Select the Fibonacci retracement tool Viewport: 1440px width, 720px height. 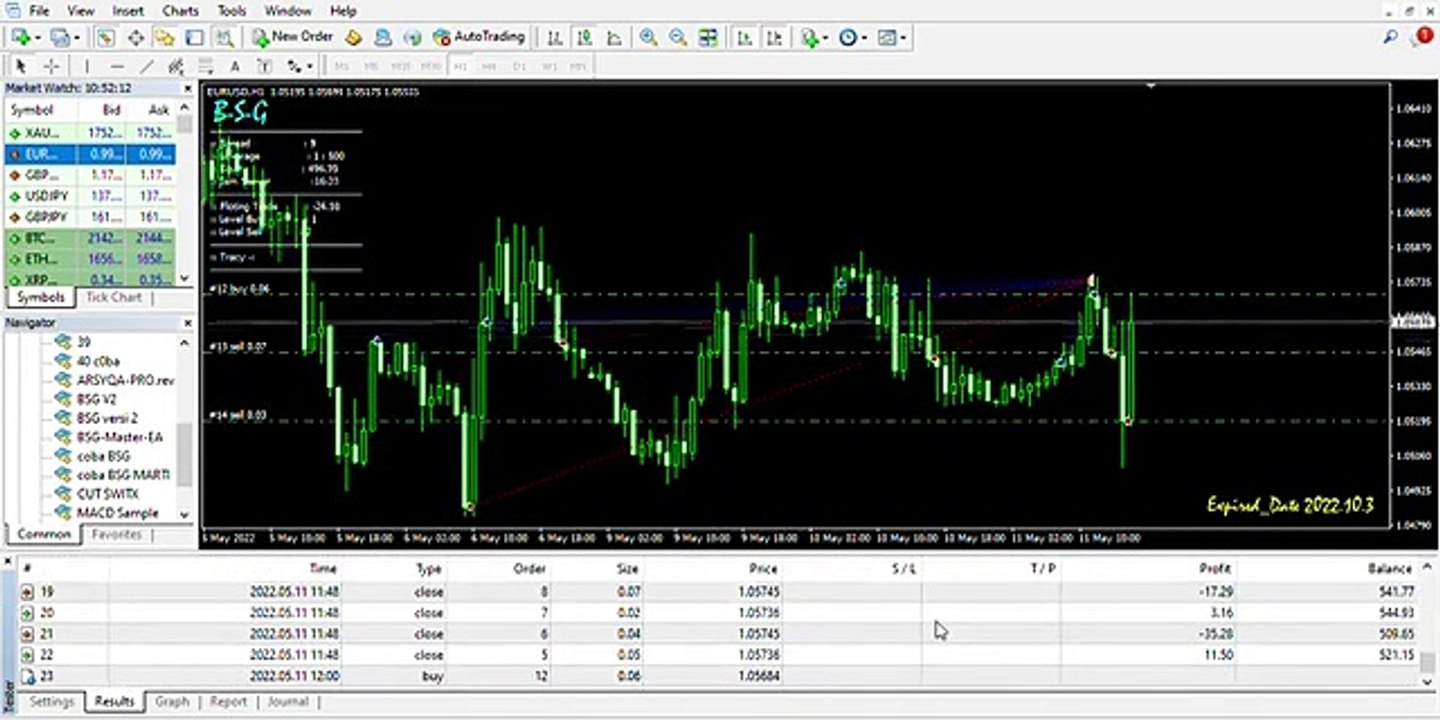[x=205, y=66]
